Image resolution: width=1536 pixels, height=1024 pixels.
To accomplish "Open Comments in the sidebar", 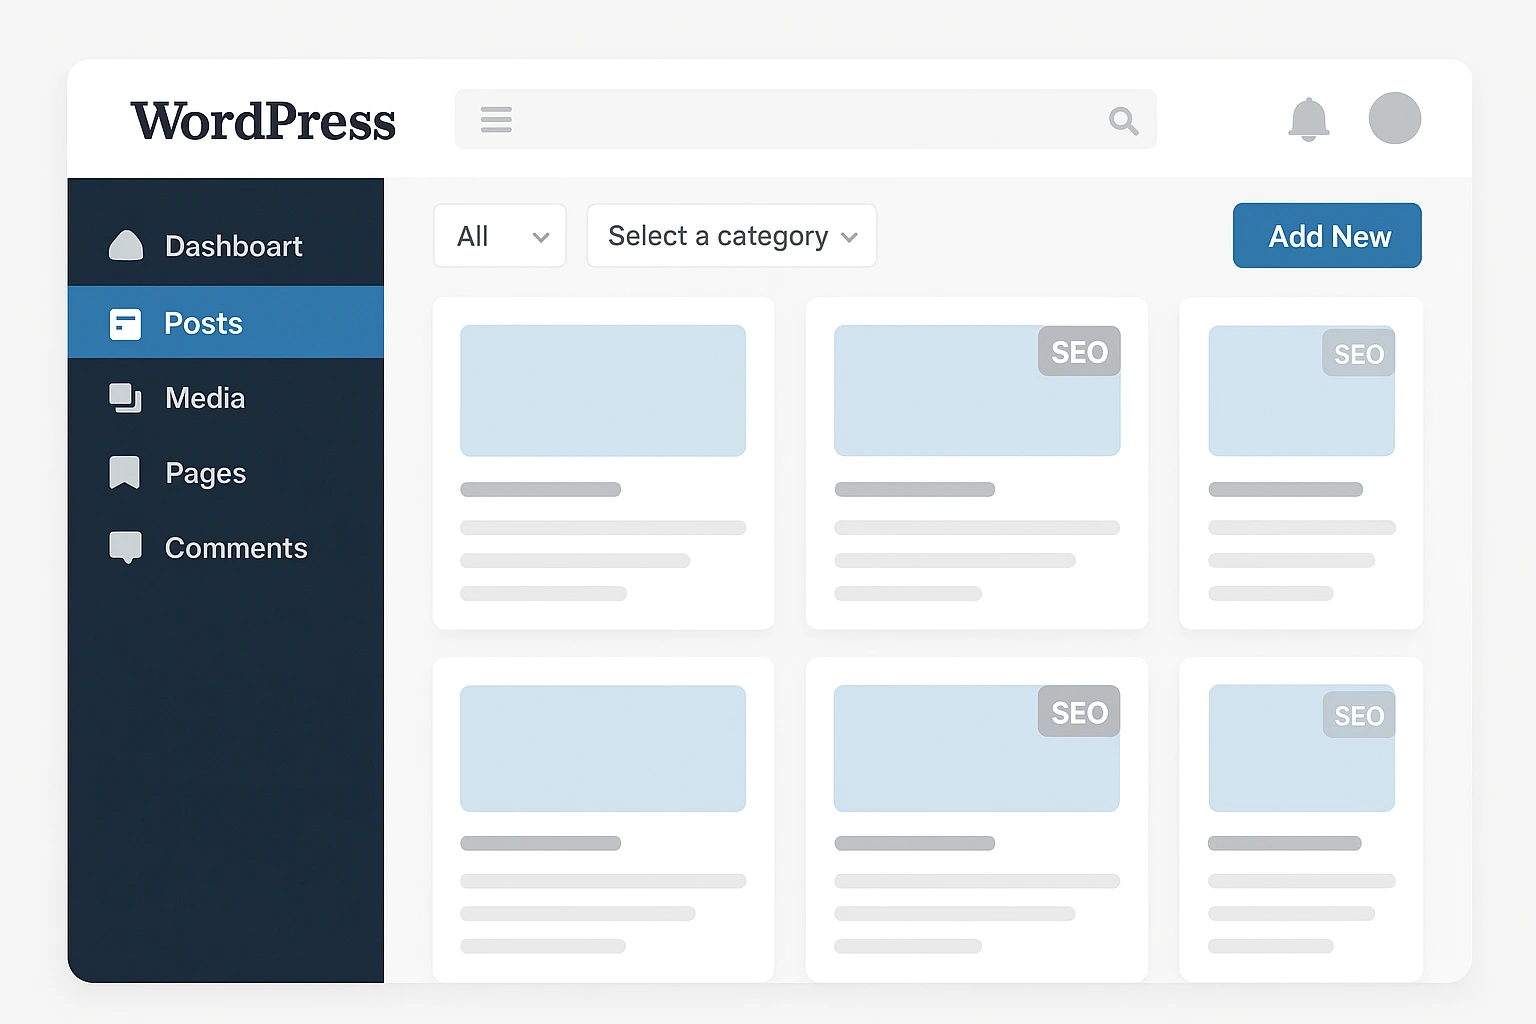I will tap(226, 547).
